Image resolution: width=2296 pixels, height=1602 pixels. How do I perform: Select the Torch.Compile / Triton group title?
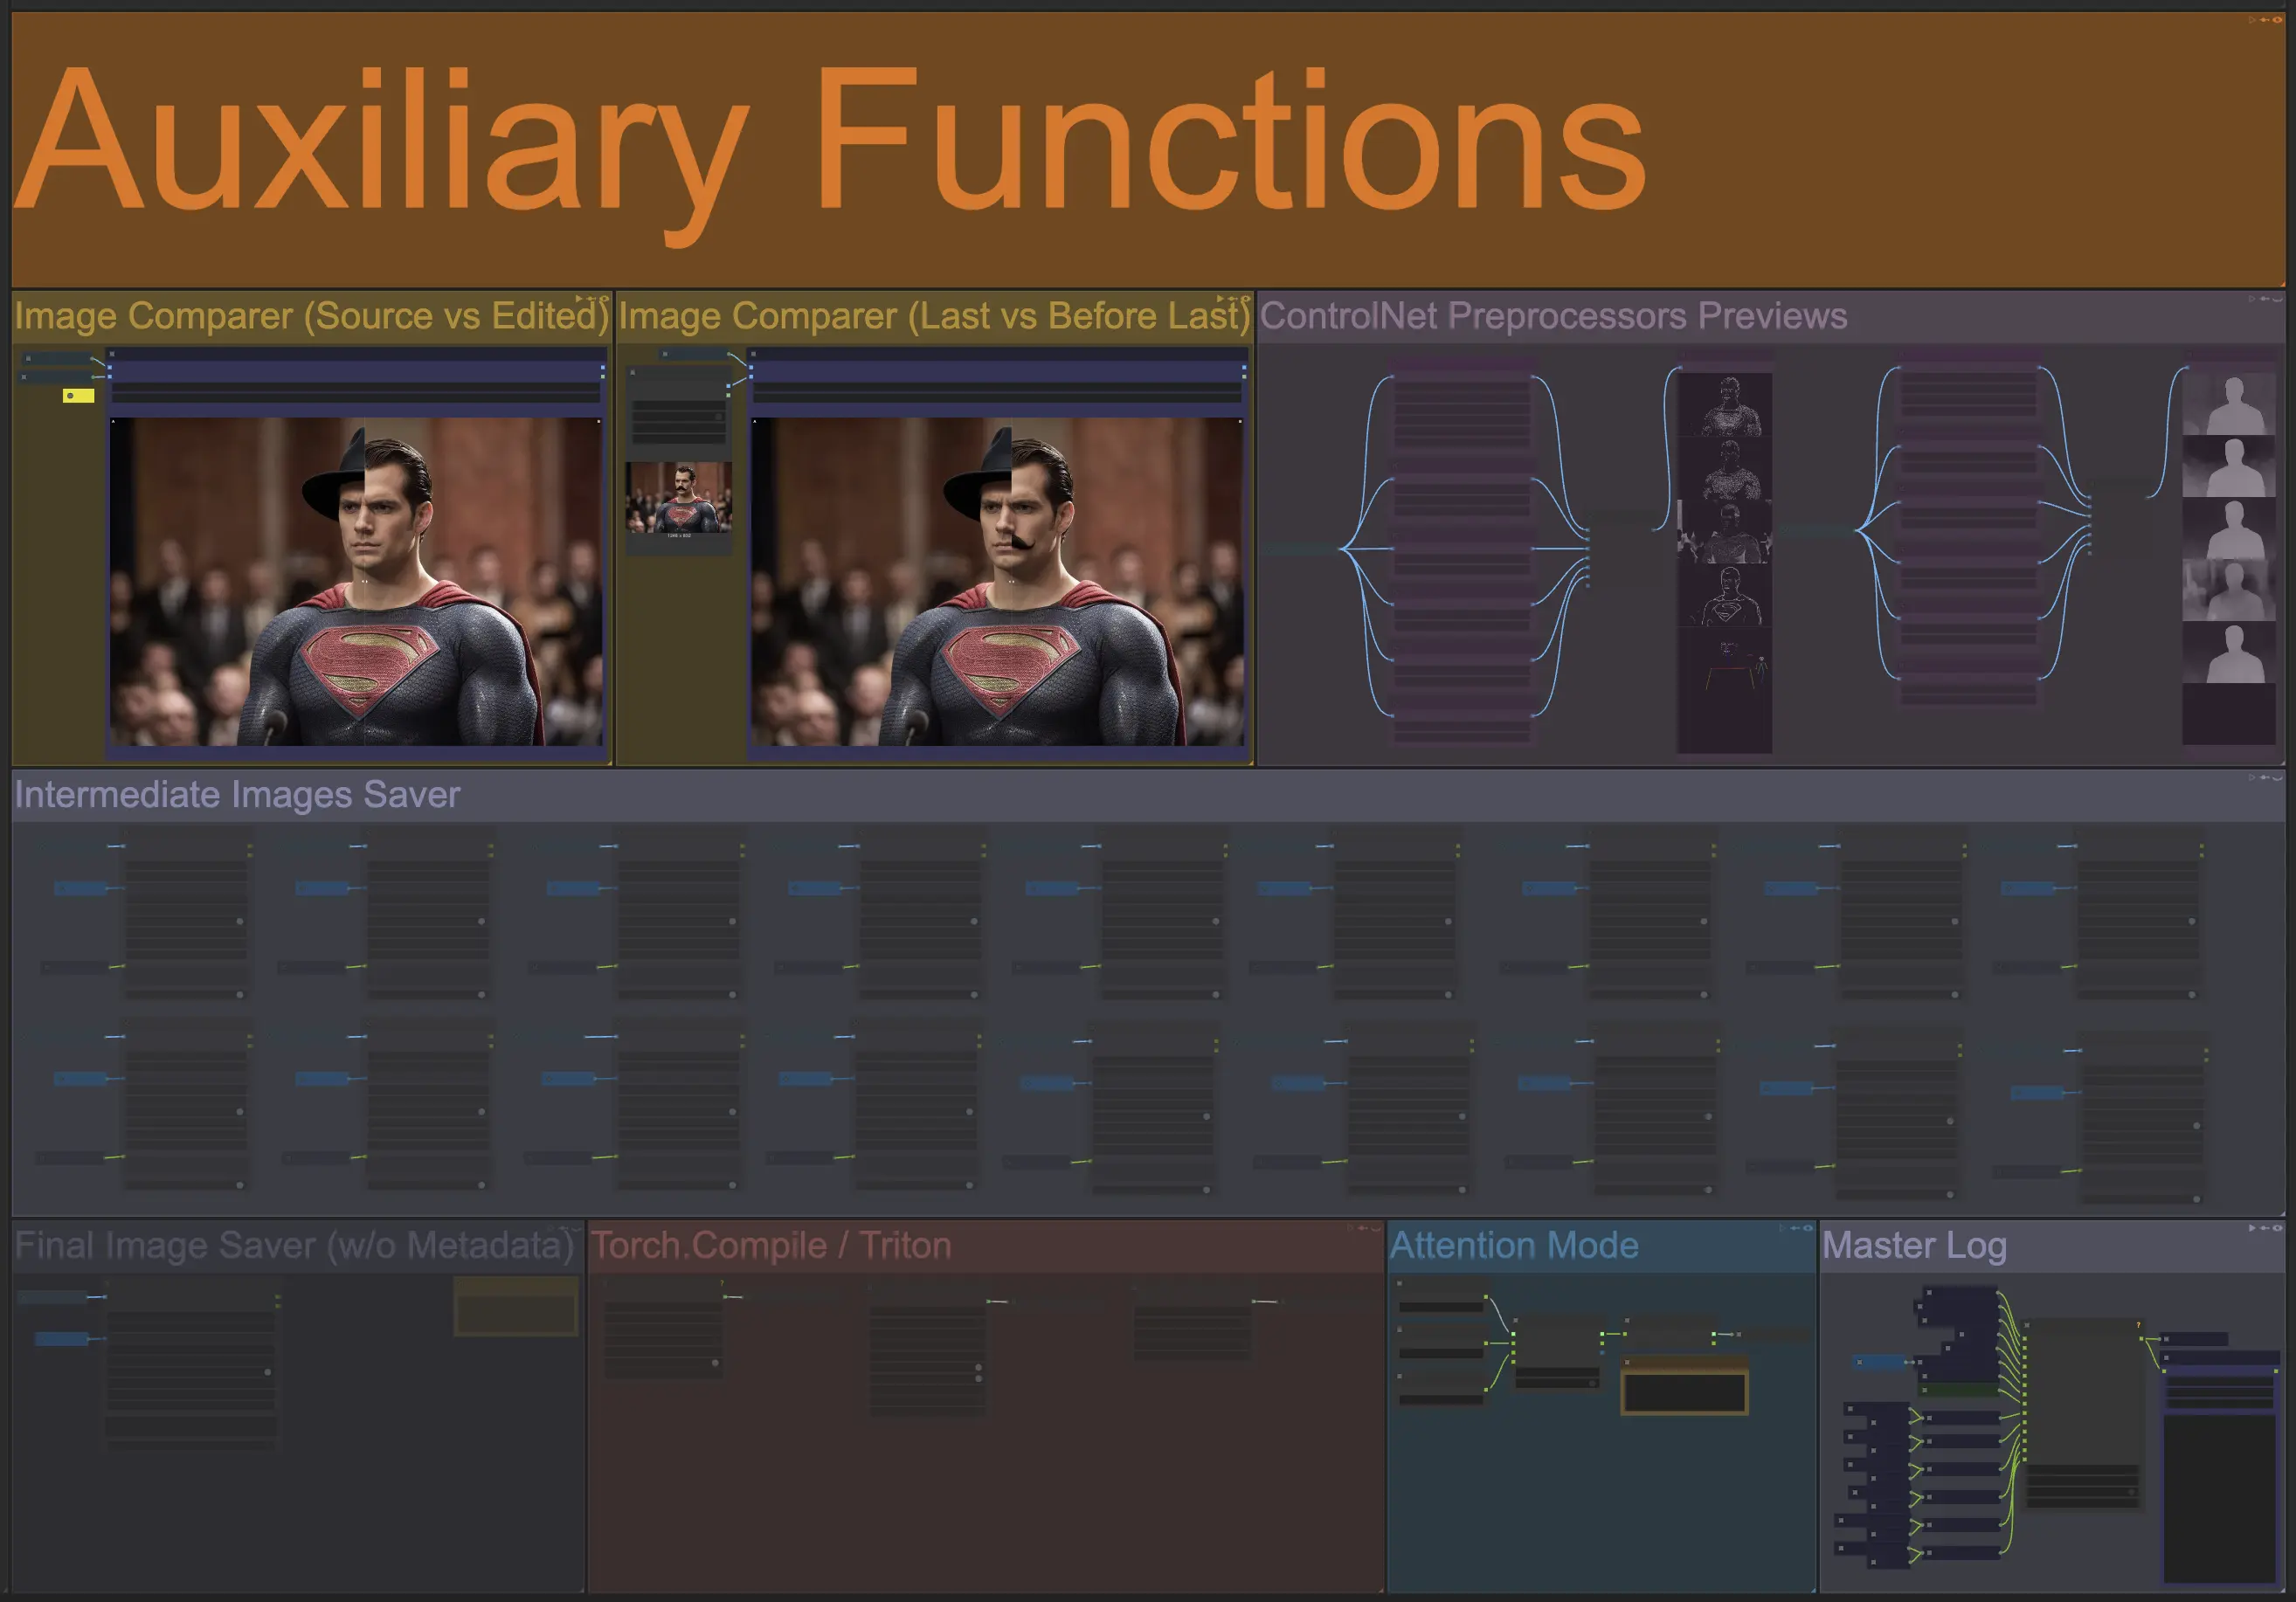pos(770,1246)
